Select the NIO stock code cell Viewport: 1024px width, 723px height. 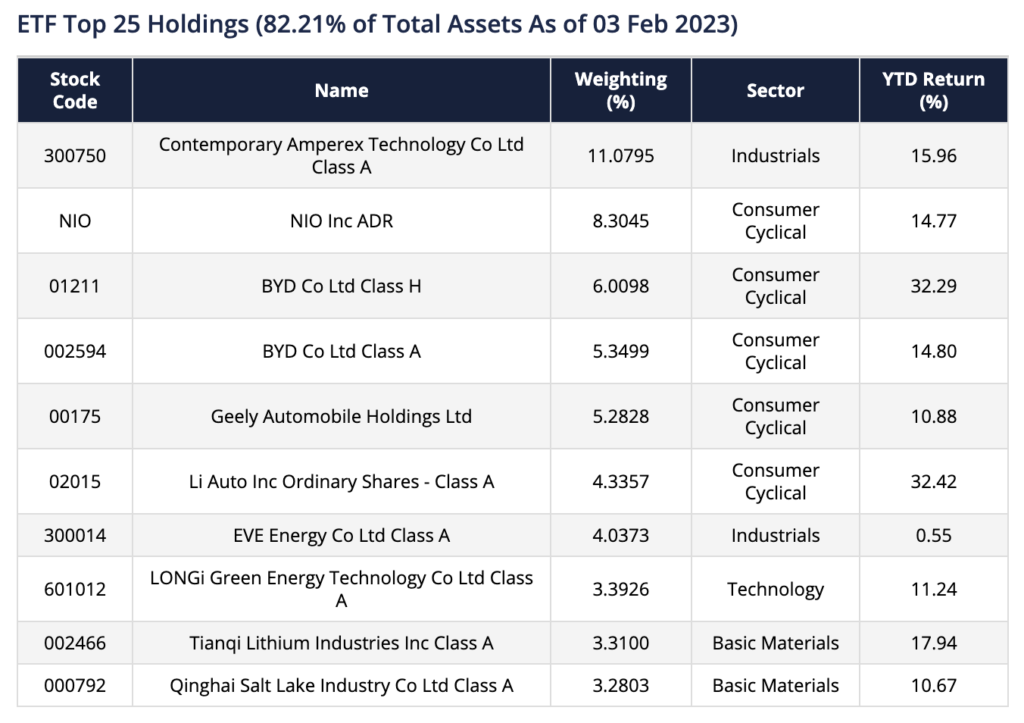(x=75, y=221)
